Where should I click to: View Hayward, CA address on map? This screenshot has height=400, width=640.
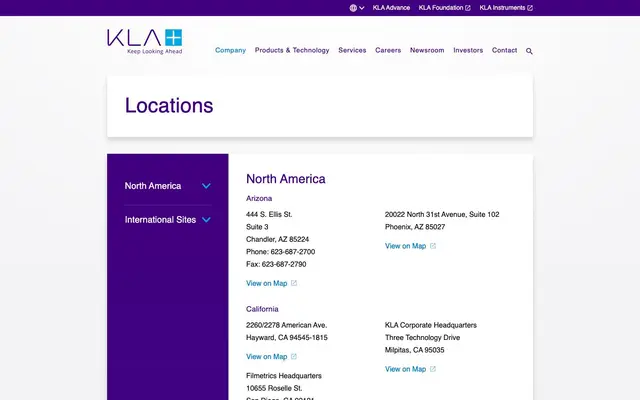267,357
